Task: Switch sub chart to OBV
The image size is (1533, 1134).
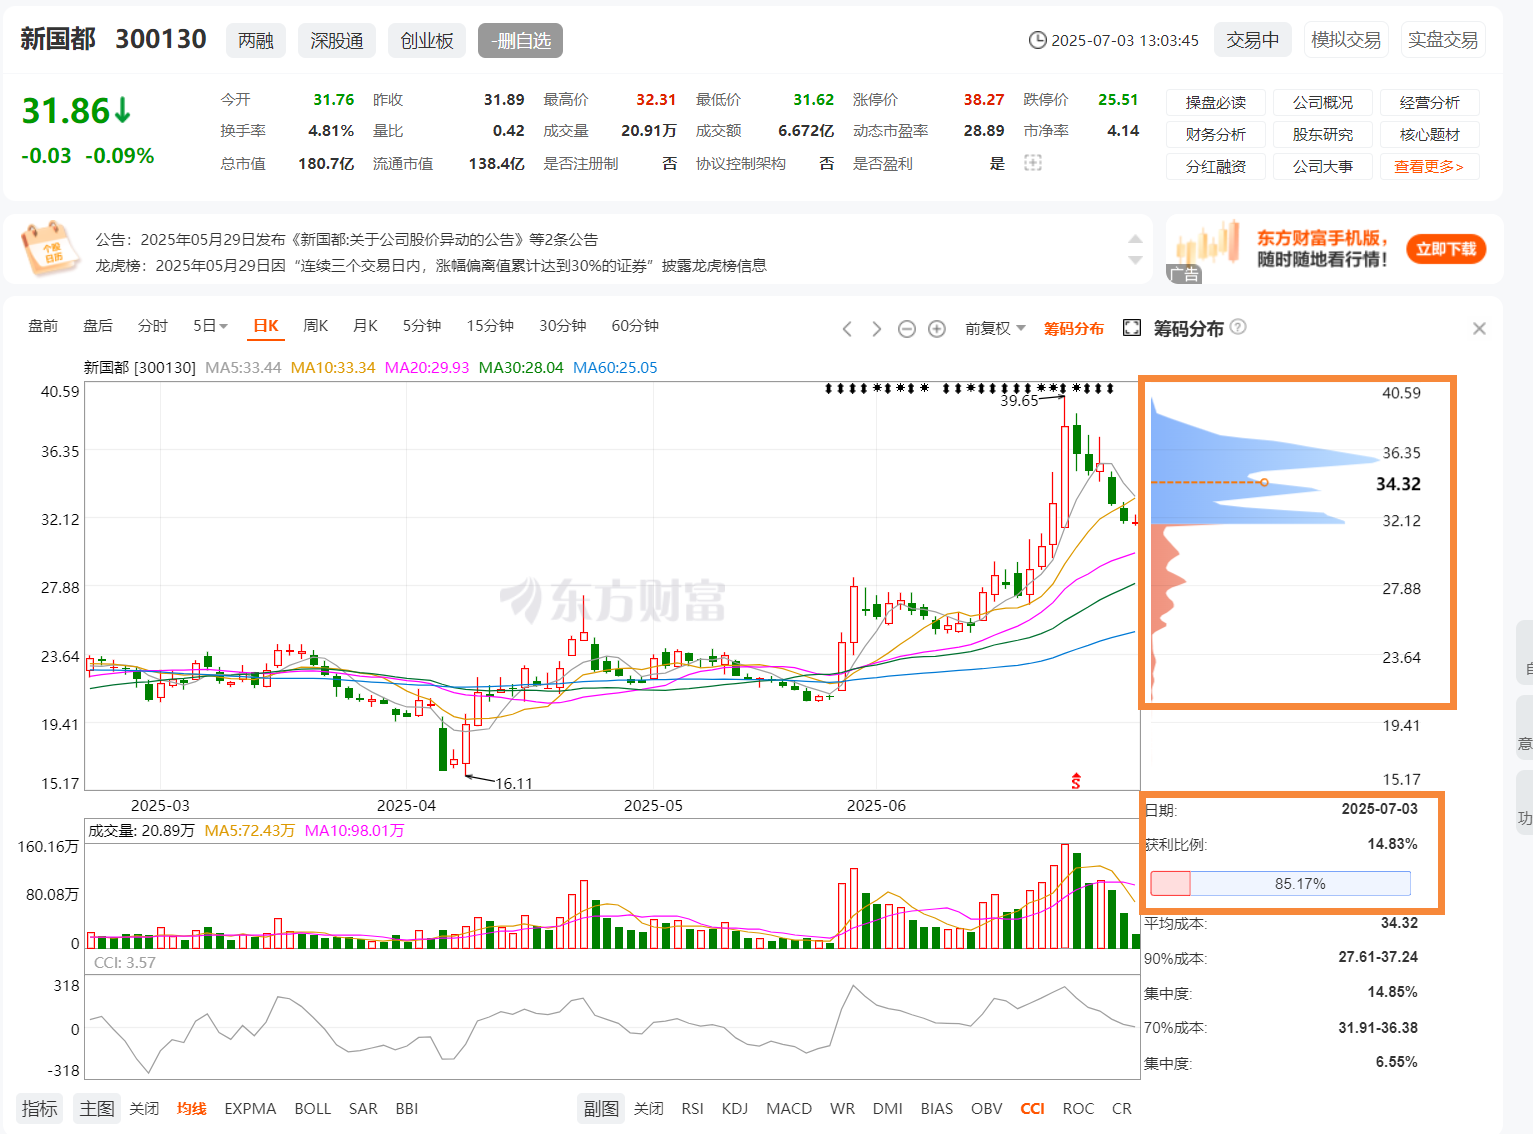Action: pyautogui.click(x=986, y=1108)
